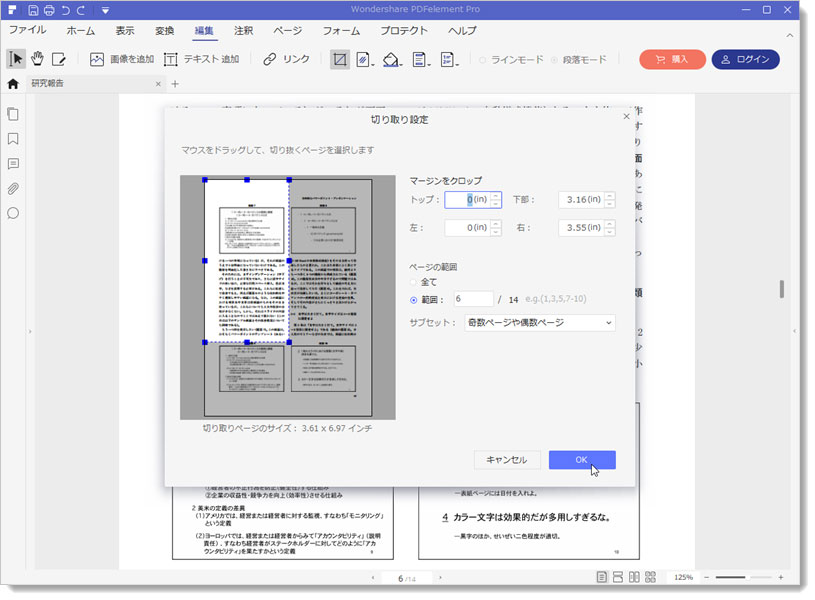Open the page thumbnails panel

pyautogui.click(x=13, y=114)
